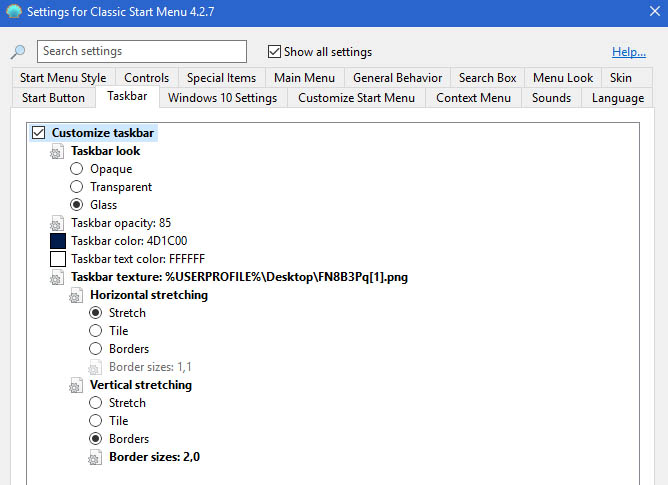668x485 pixels.
Task: Open the Start Menu Style tab
Action: [63, 78]
